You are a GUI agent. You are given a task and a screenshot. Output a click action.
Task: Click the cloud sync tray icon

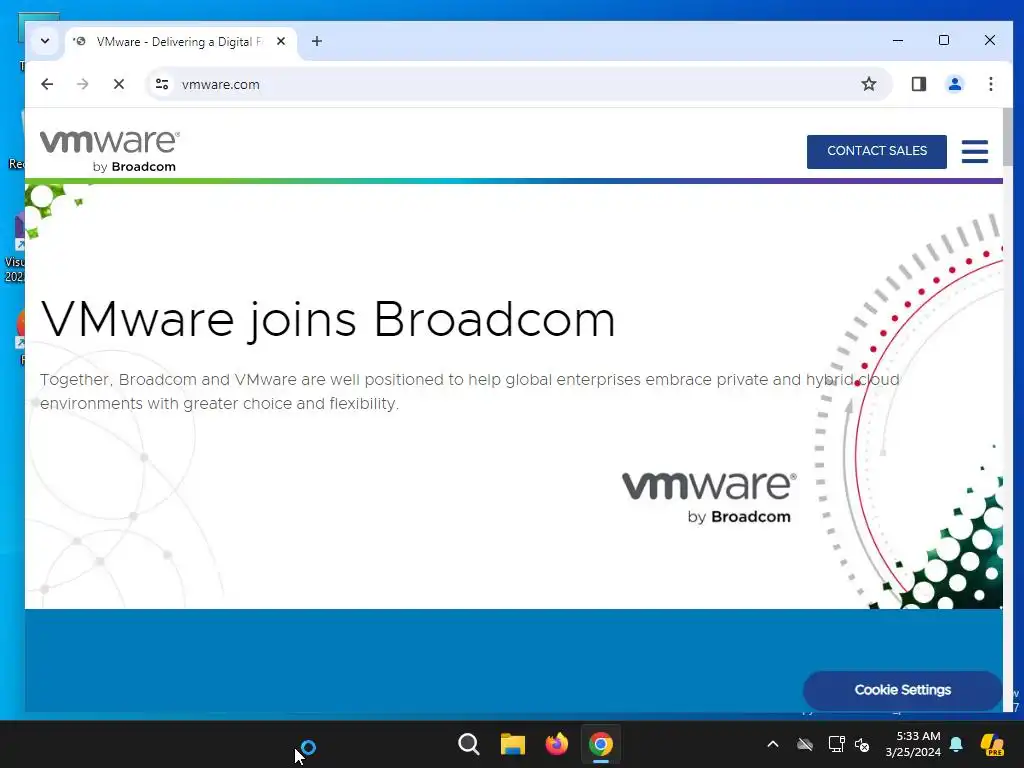pyautogui.click(x=805, y=744)
